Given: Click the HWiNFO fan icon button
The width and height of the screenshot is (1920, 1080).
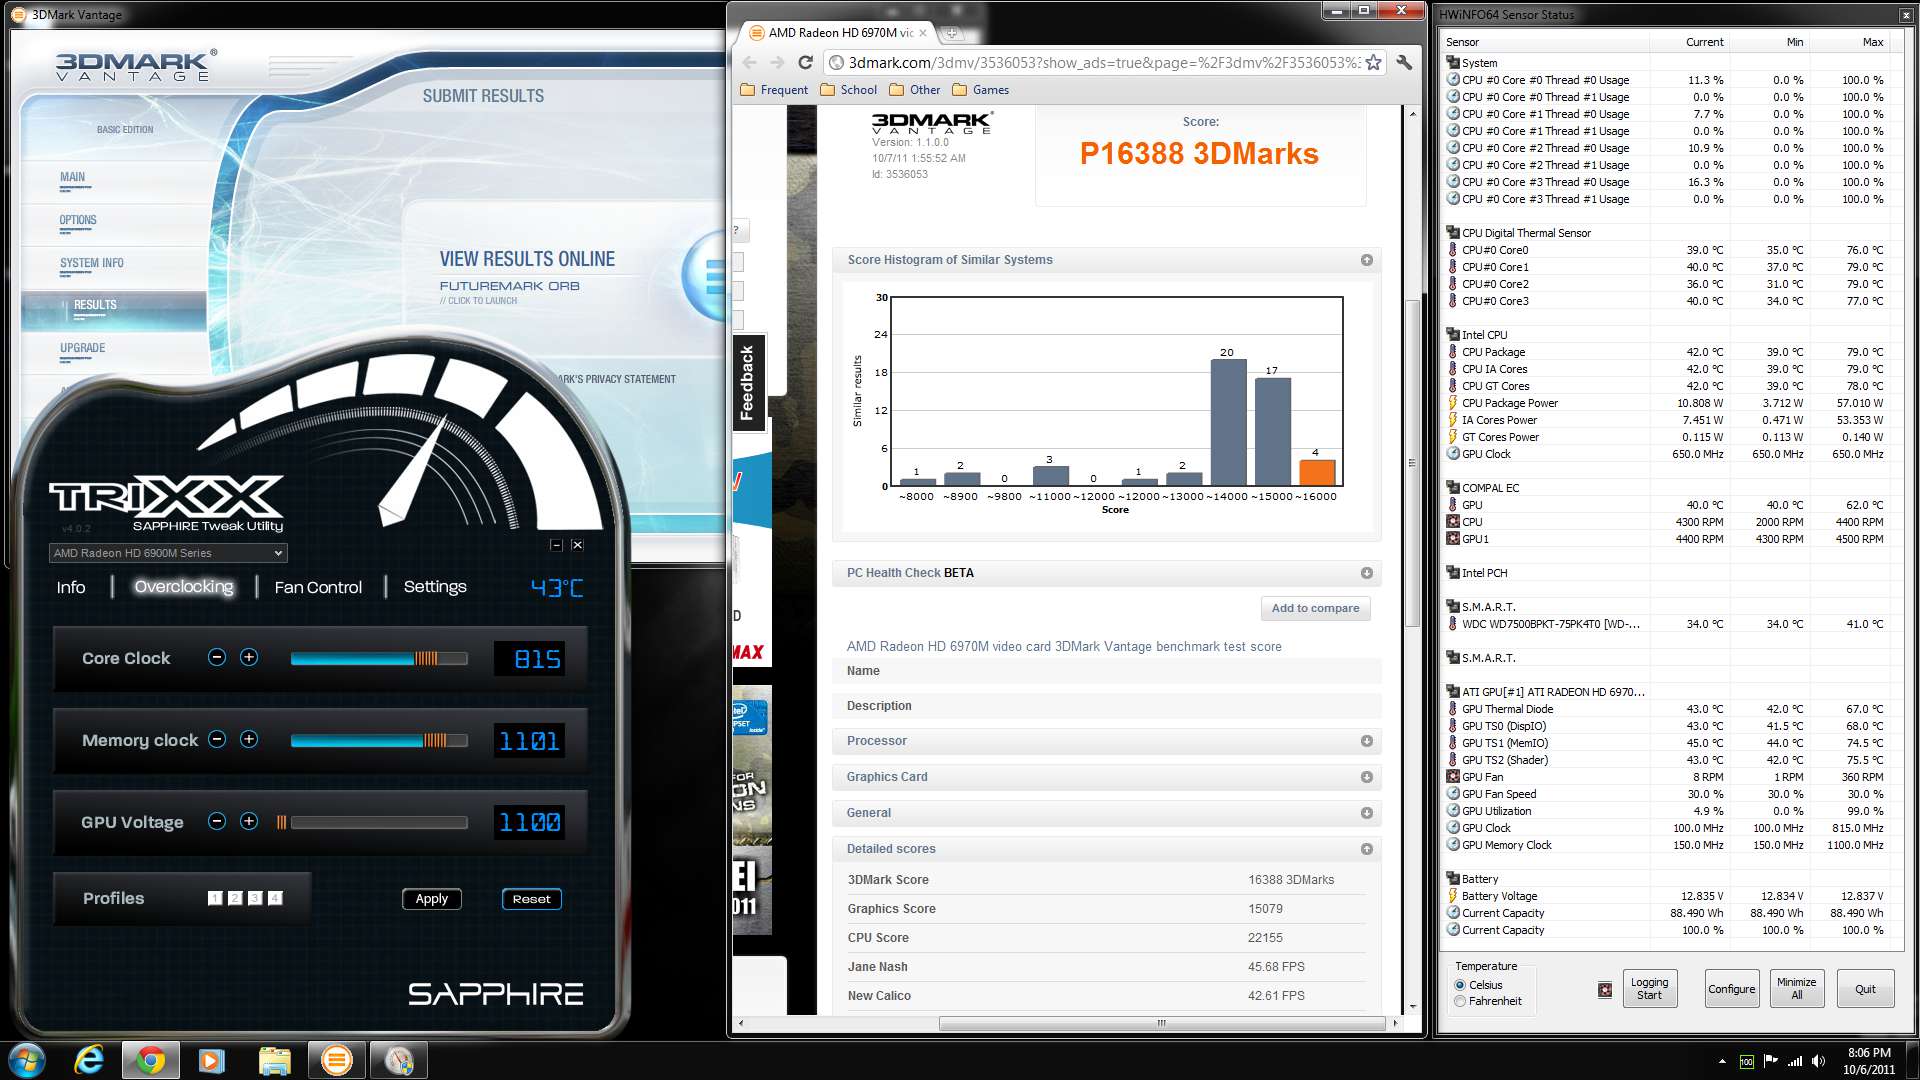Looking at the screenshot, I should coord(1605,990).
